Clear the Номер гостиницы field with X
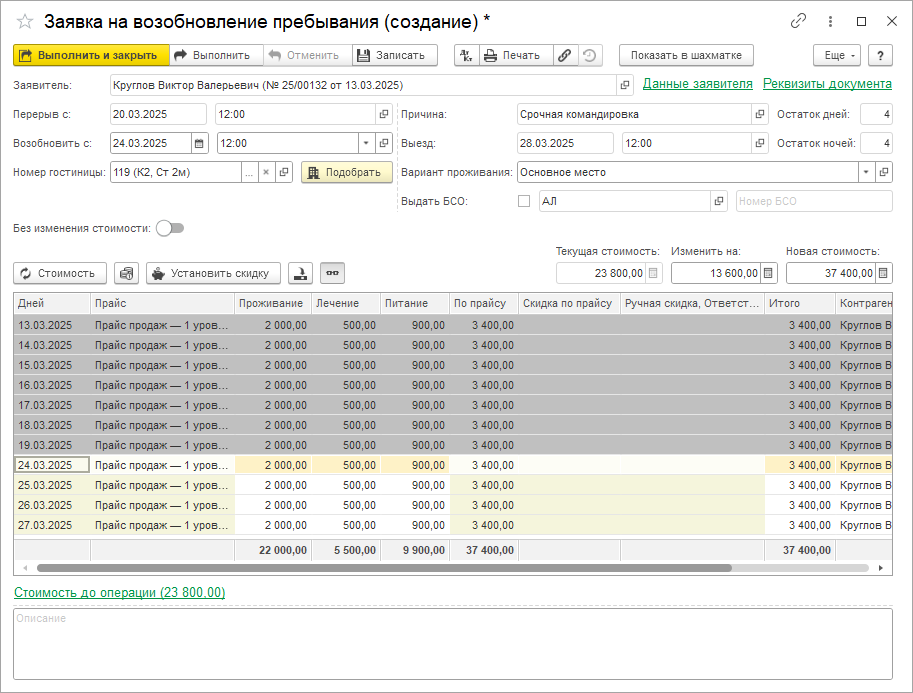 (x=267, y=172)
